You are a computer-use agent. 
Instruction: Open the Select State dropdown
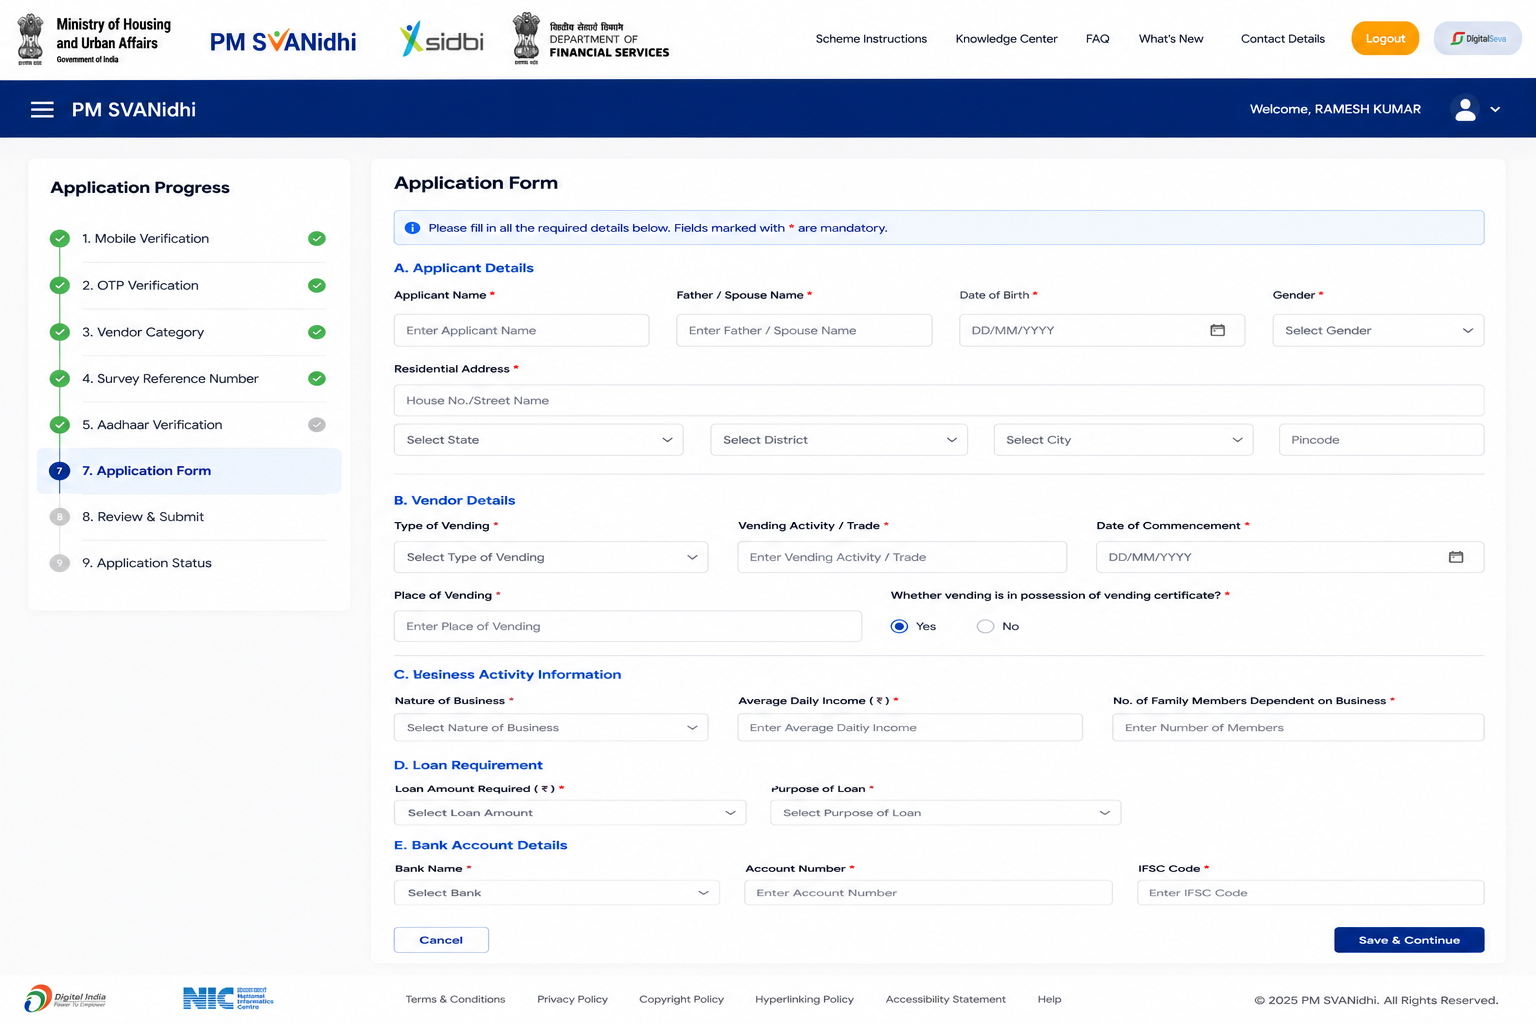(539, 440)
